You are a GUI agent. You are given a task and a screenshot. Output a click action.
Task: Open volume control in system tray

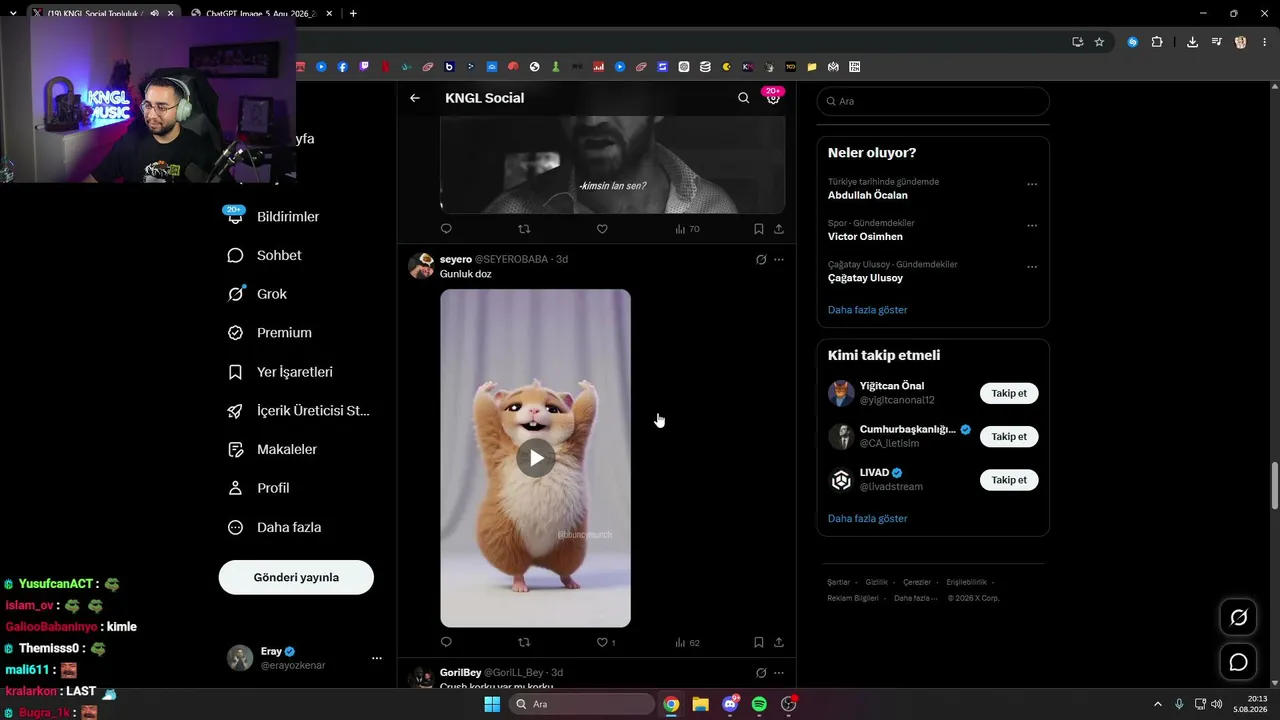tap(1216, 704)
